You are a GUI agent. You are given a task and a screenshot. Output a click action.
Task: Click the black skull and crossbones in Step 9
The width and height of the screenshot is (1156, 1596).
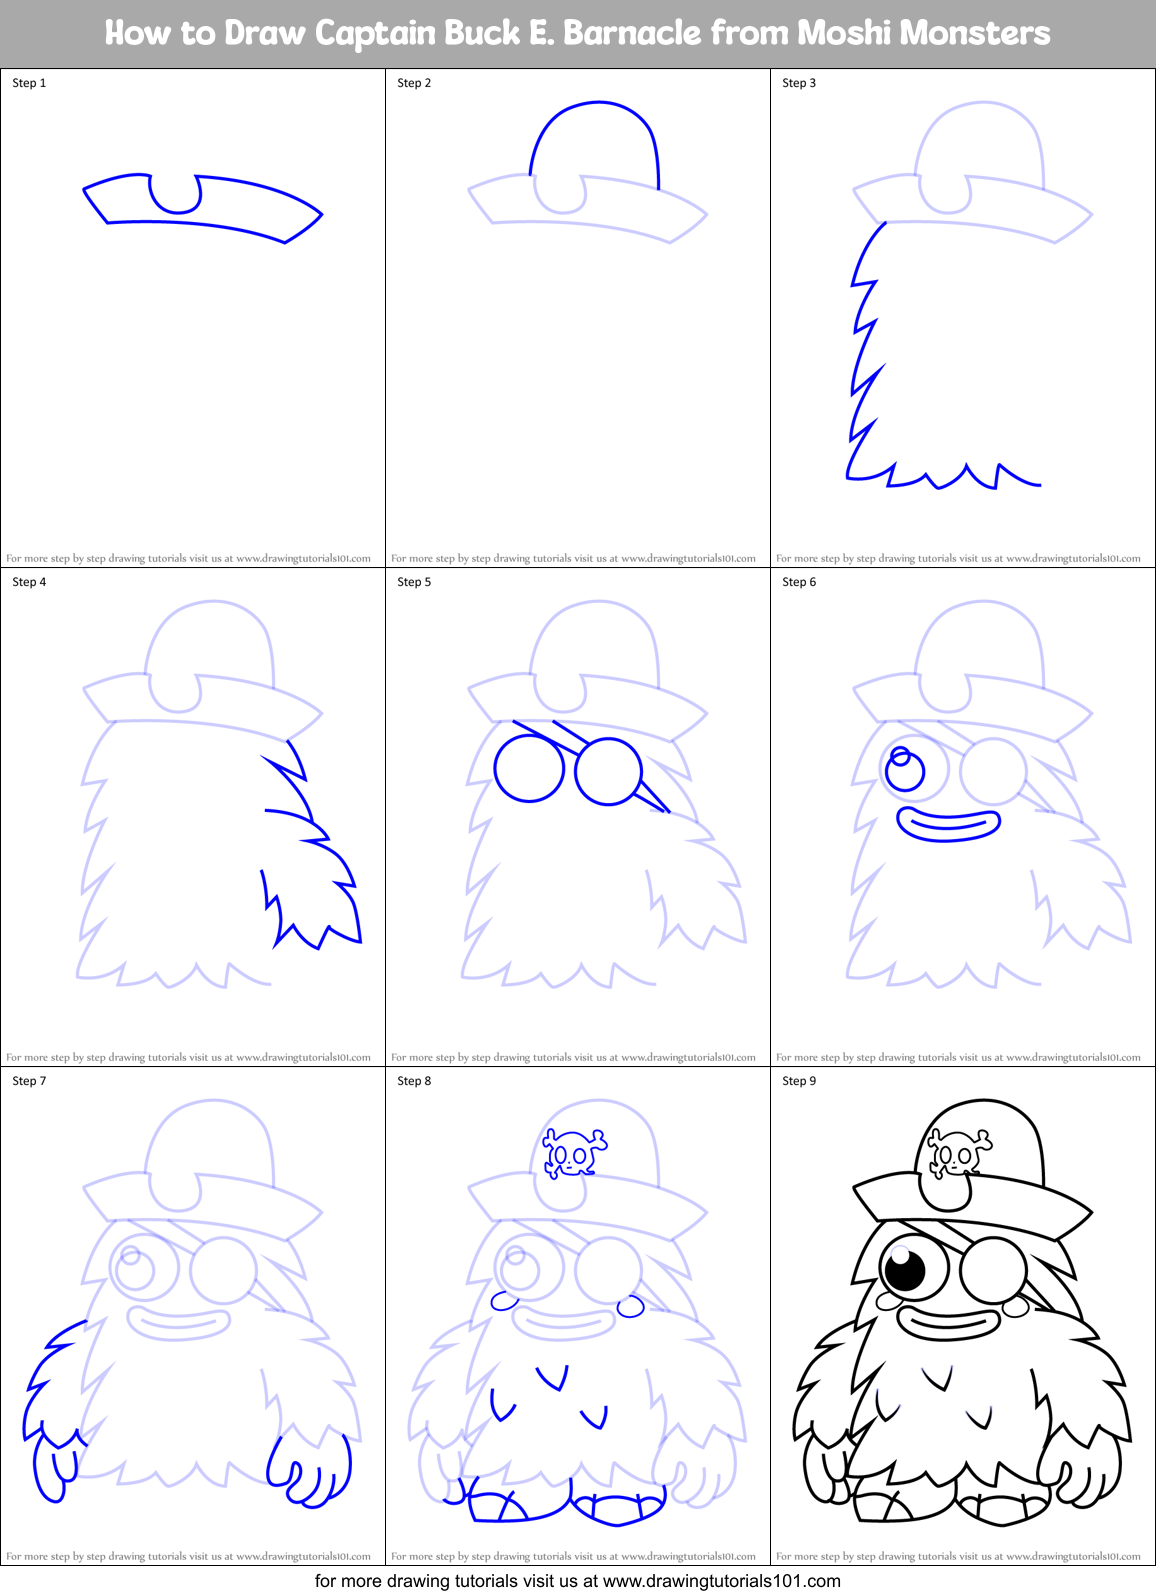pos(959,1154)
